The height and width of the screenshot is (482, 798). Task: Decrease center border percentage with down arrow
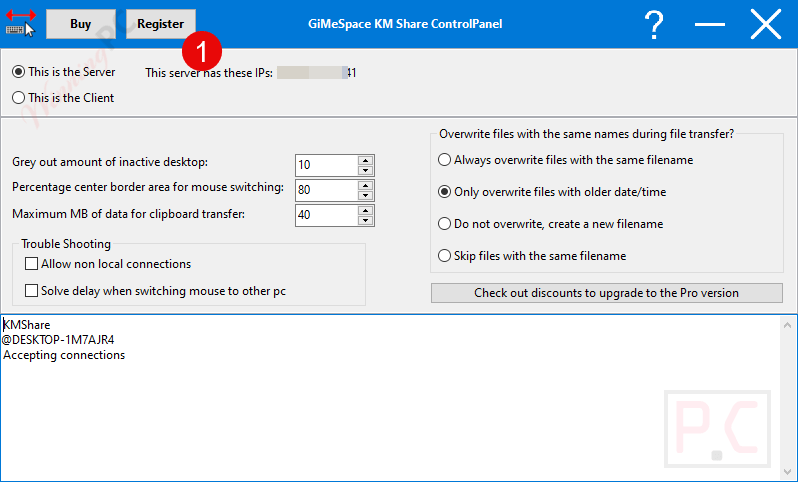(365, 195)
